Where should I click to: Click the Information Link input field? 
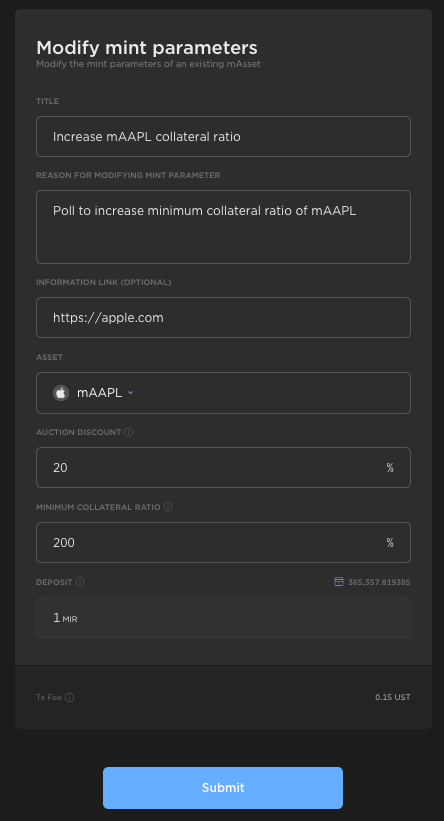point(223,317)
